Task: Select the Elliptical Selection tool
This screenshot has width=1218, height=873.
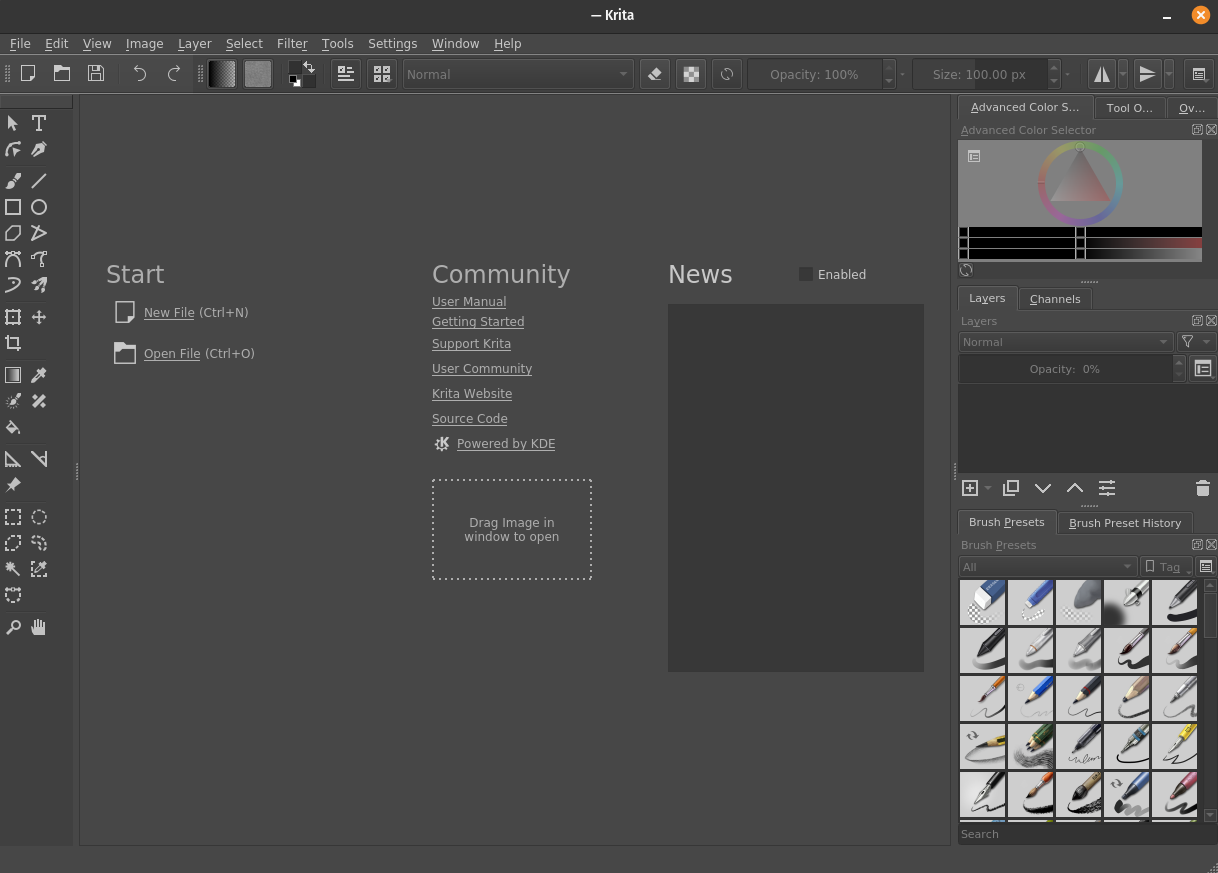Action: click(39, 517)
